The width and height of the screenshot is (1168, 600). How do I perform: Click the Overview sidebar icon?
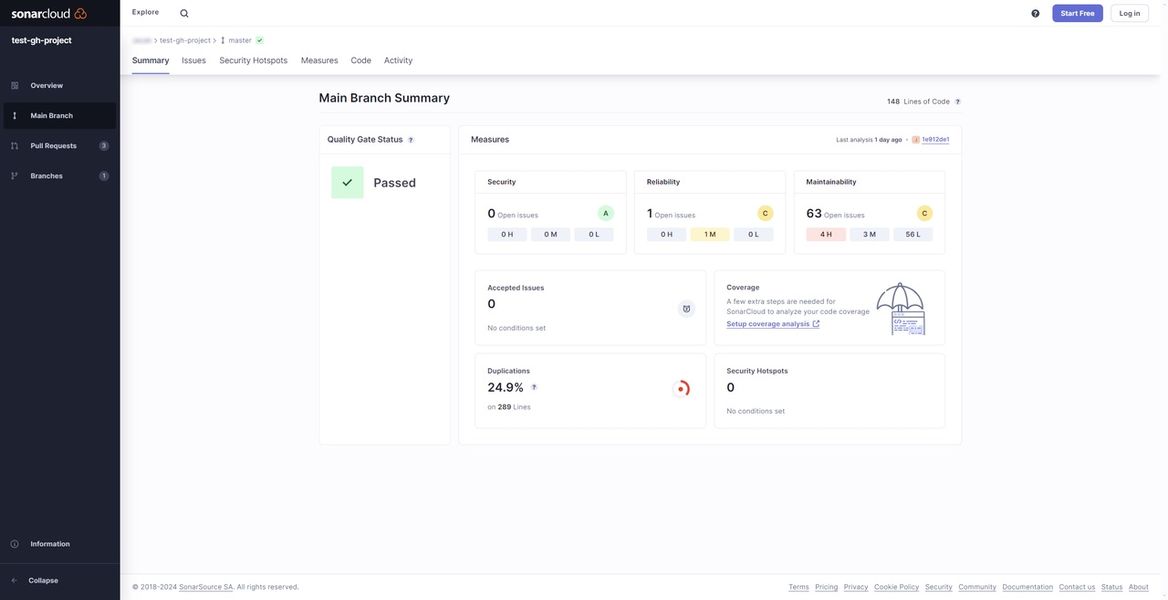click(15, 86)
